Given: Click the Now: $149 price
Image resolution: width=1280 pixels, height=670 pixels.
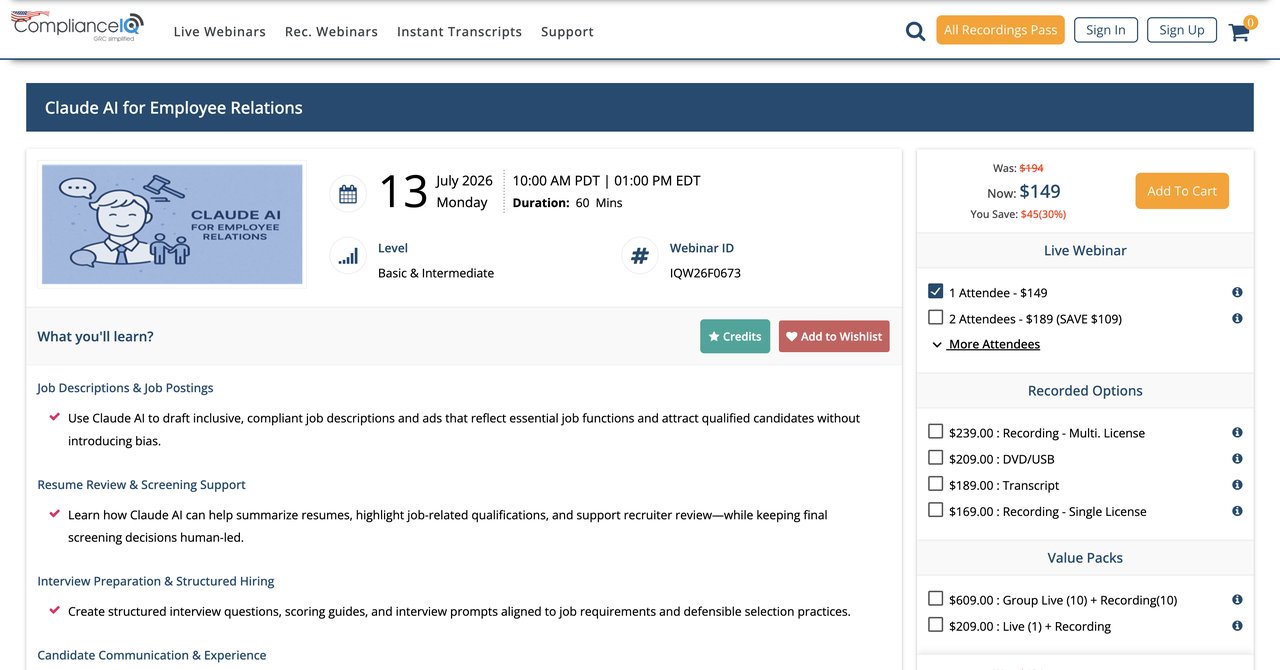Looking at the screenshot, I should pyautogui.click(x=1024, y=191).
